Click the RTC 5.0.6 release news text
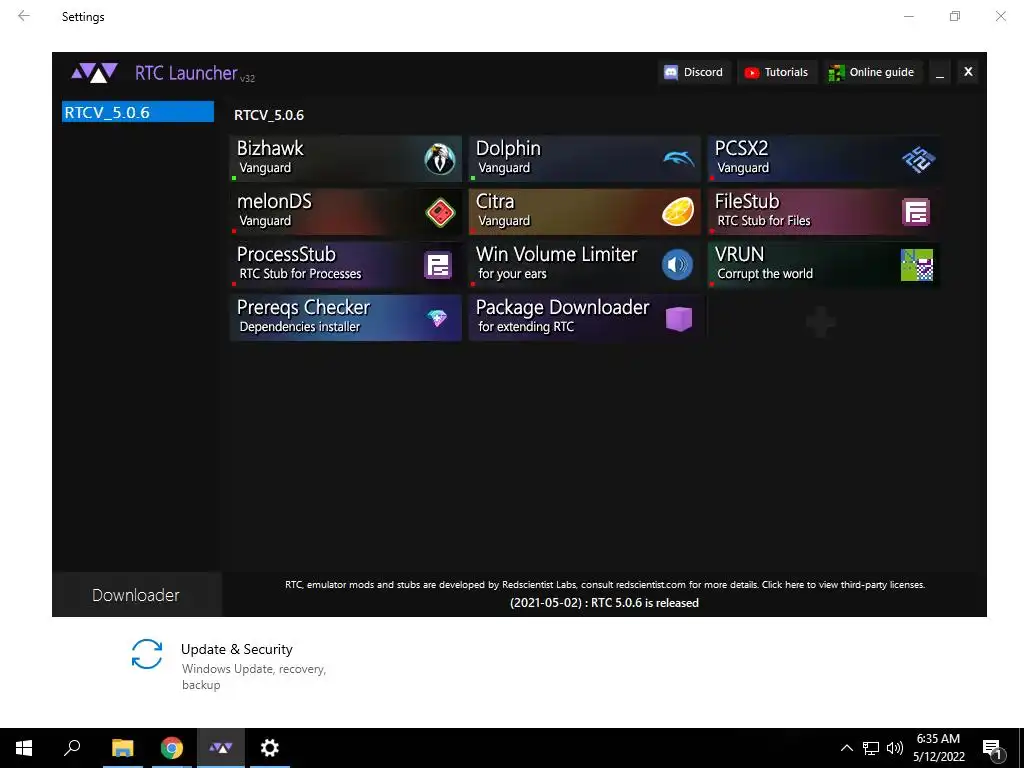This screenshot has width=1024, height=768. (x=604, y=603)
